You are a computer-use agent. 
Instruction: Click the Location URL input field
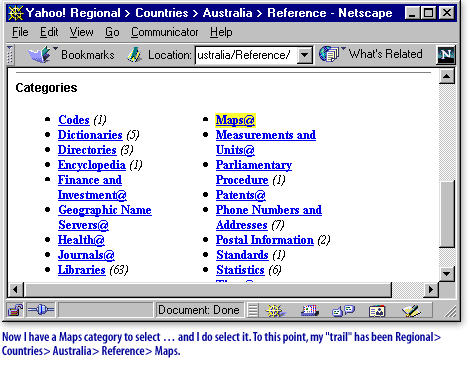(x=246, y=55)
